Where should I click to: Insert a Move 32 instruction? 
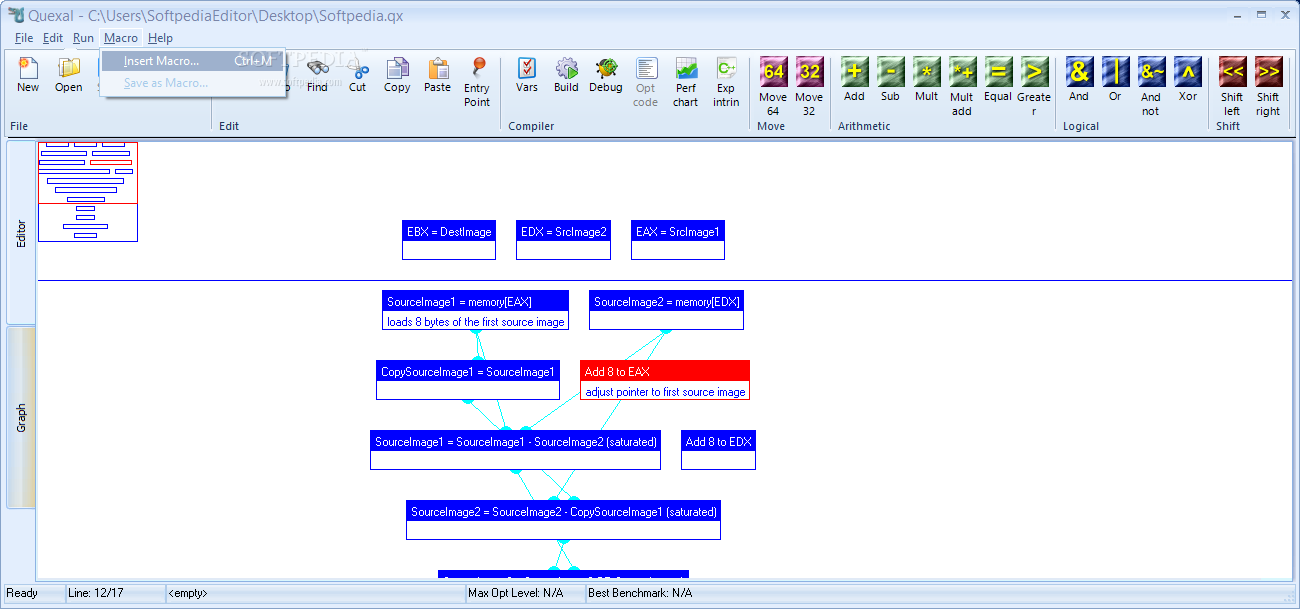[809, 71]
